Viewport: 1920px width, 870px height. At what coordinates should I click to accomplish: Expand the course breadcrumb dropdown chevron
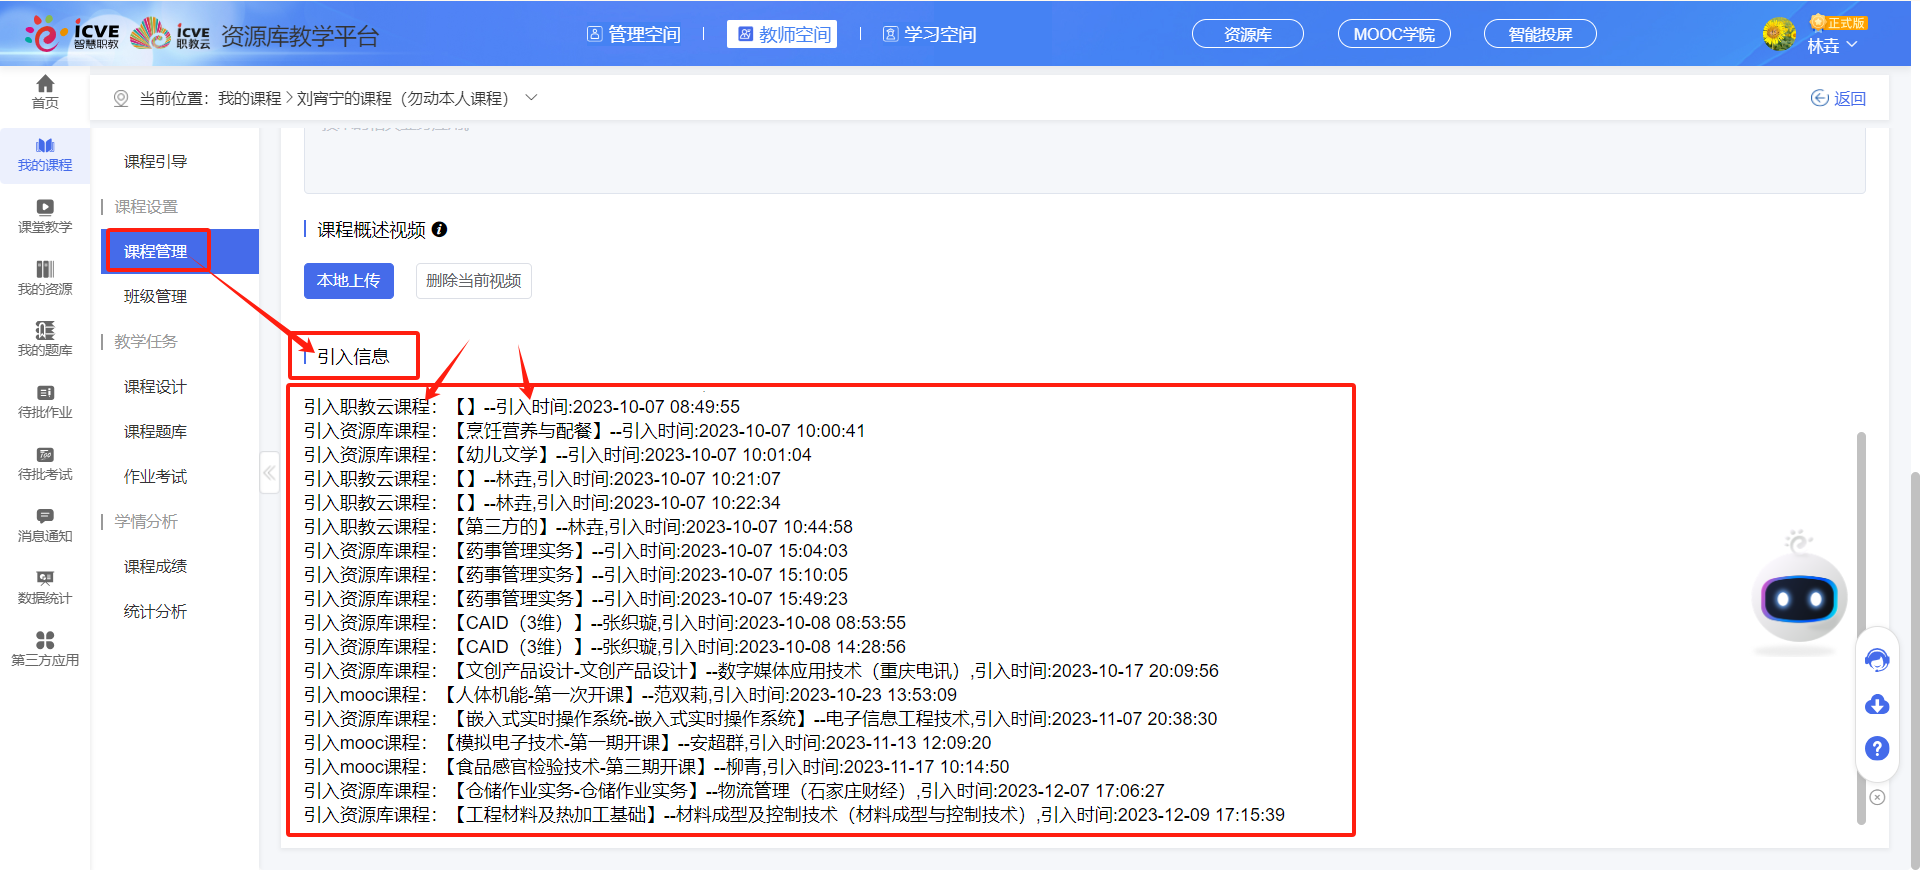click(531, 98)
